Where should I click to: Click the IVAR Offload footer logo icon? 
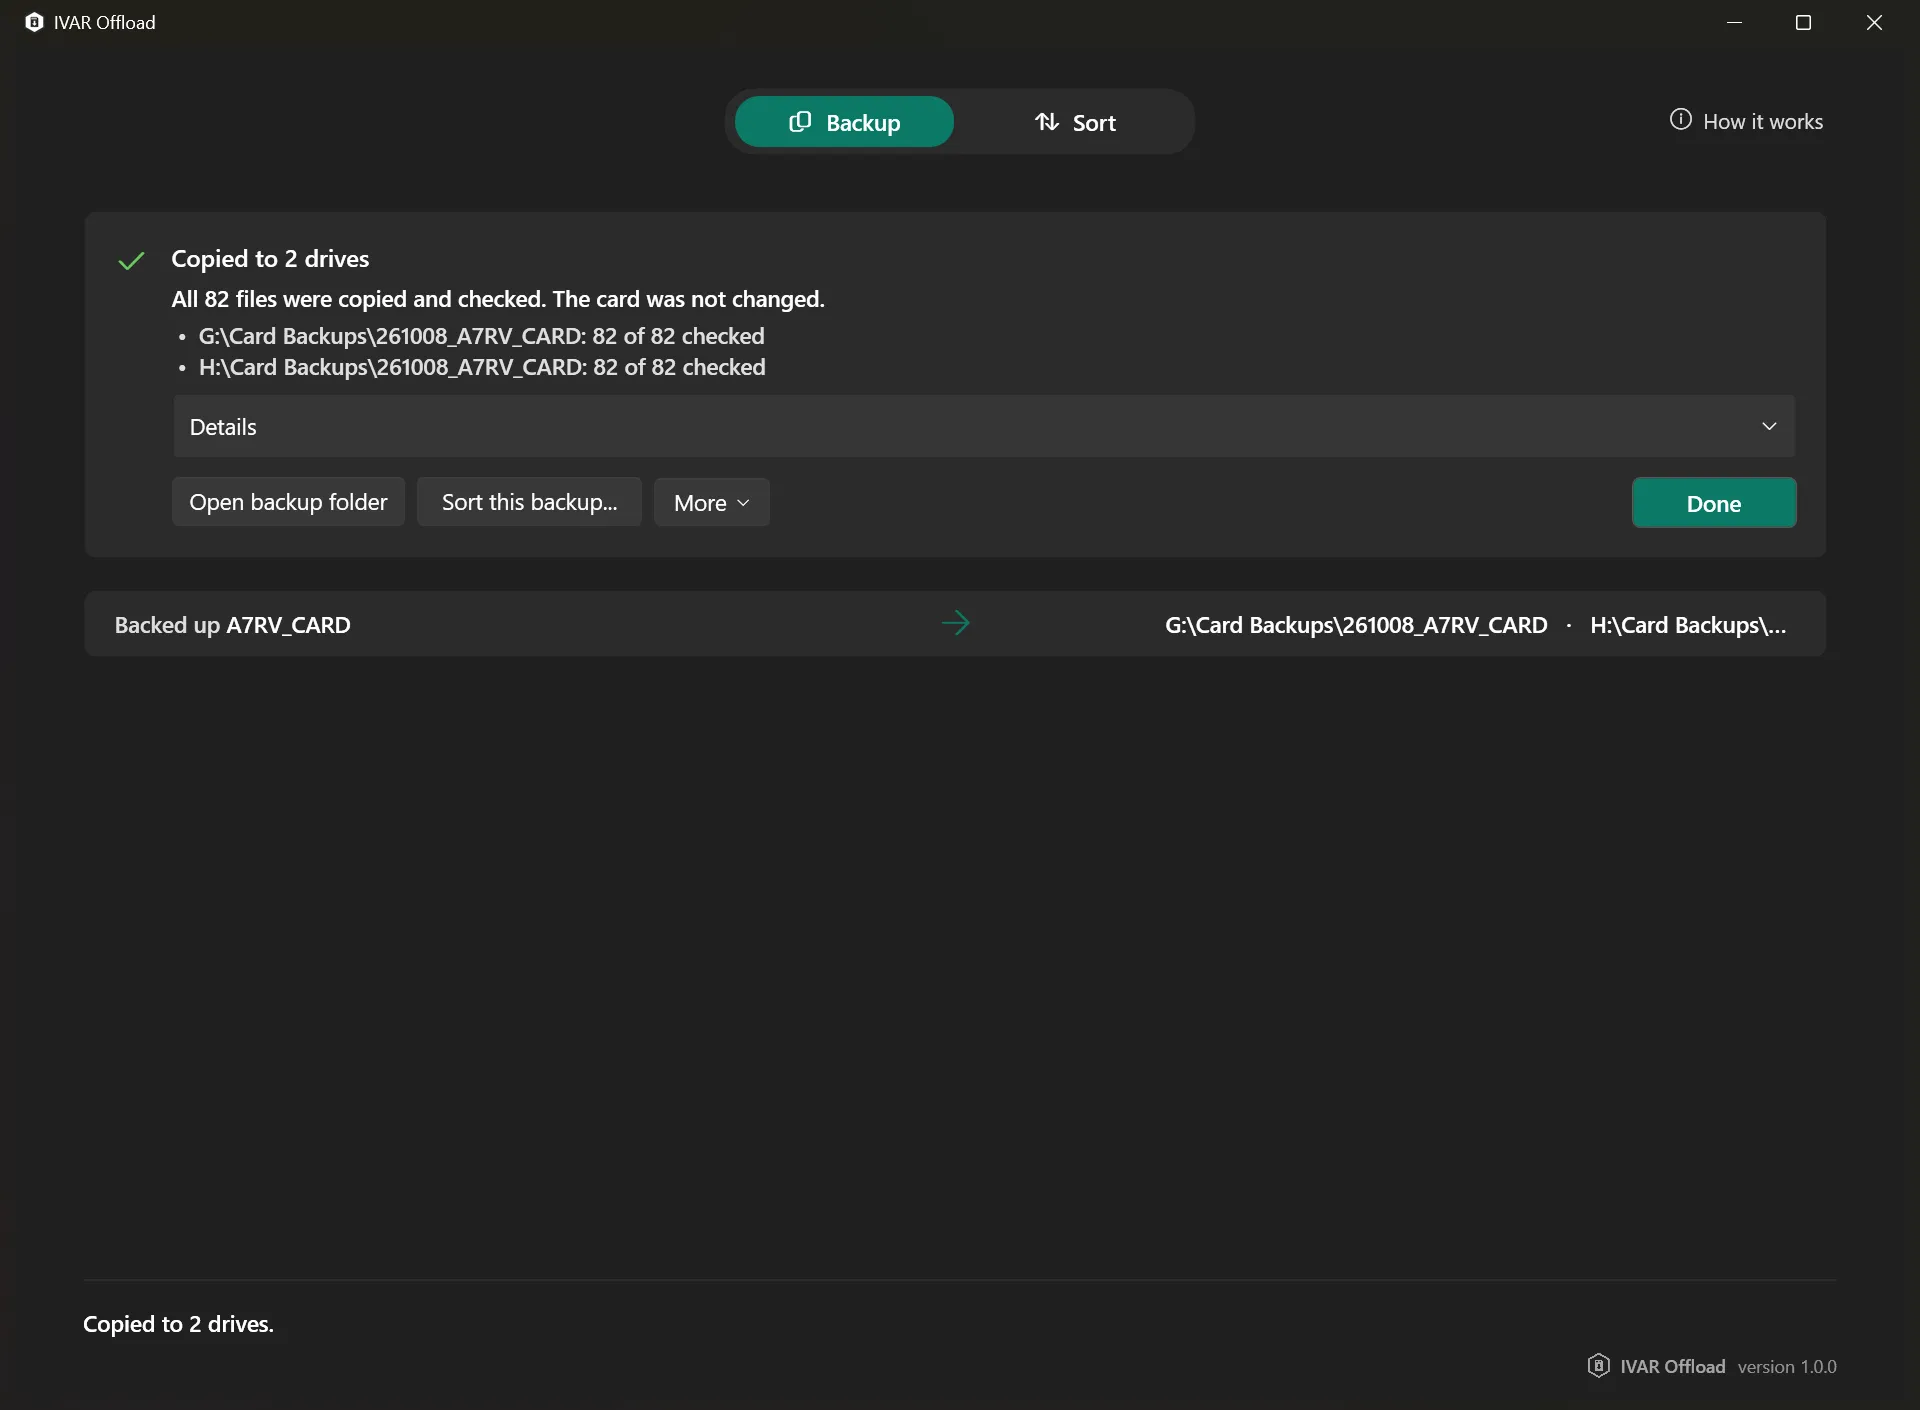point(1598,1365)
